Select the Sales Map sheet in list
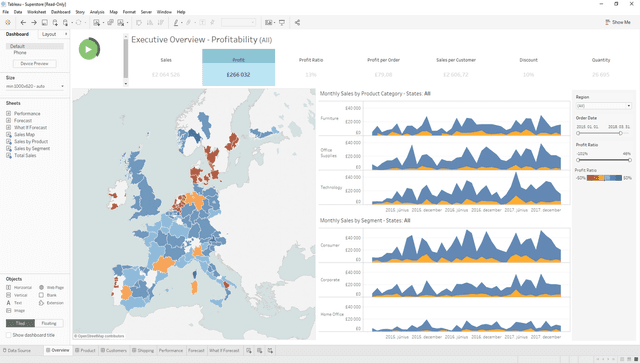The image size is (640, 363). tap(24, 134)
